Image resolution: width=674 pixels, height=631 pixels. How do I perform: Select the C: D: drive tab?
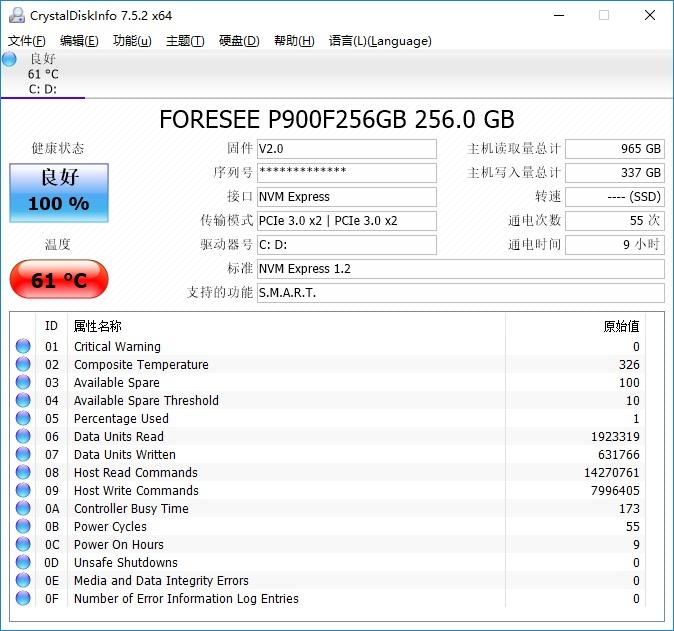[42, 89]
